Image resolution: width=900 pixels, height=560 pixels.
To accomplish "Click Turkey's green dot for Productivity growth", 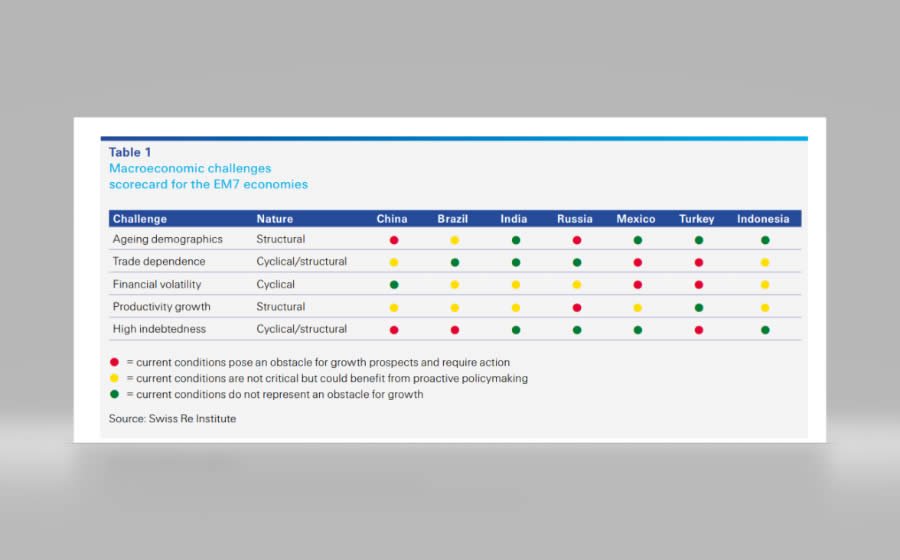I will click(699, 308).
